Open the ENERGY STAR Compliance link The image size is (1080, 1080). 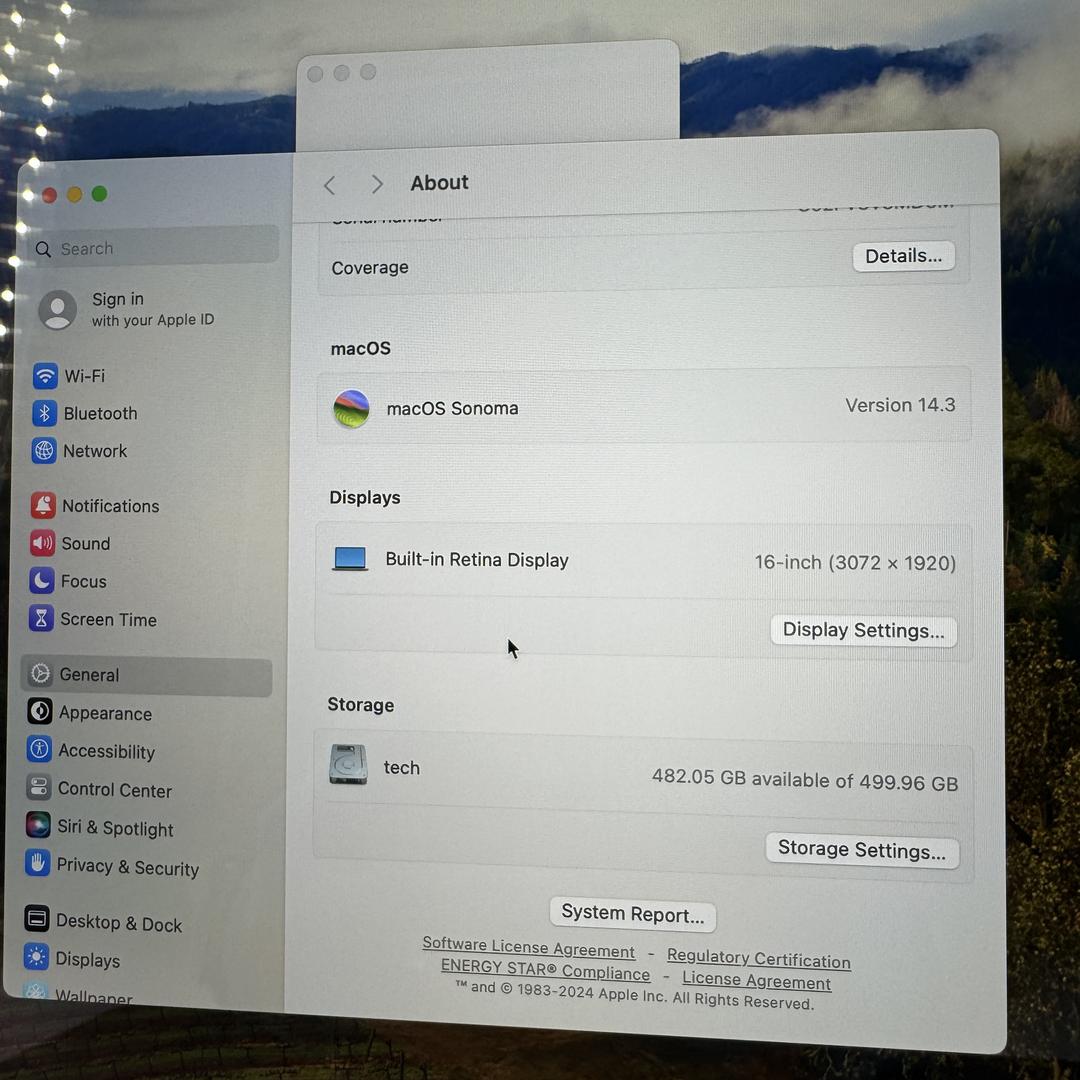pyautogui.click(x=546, y=970)
